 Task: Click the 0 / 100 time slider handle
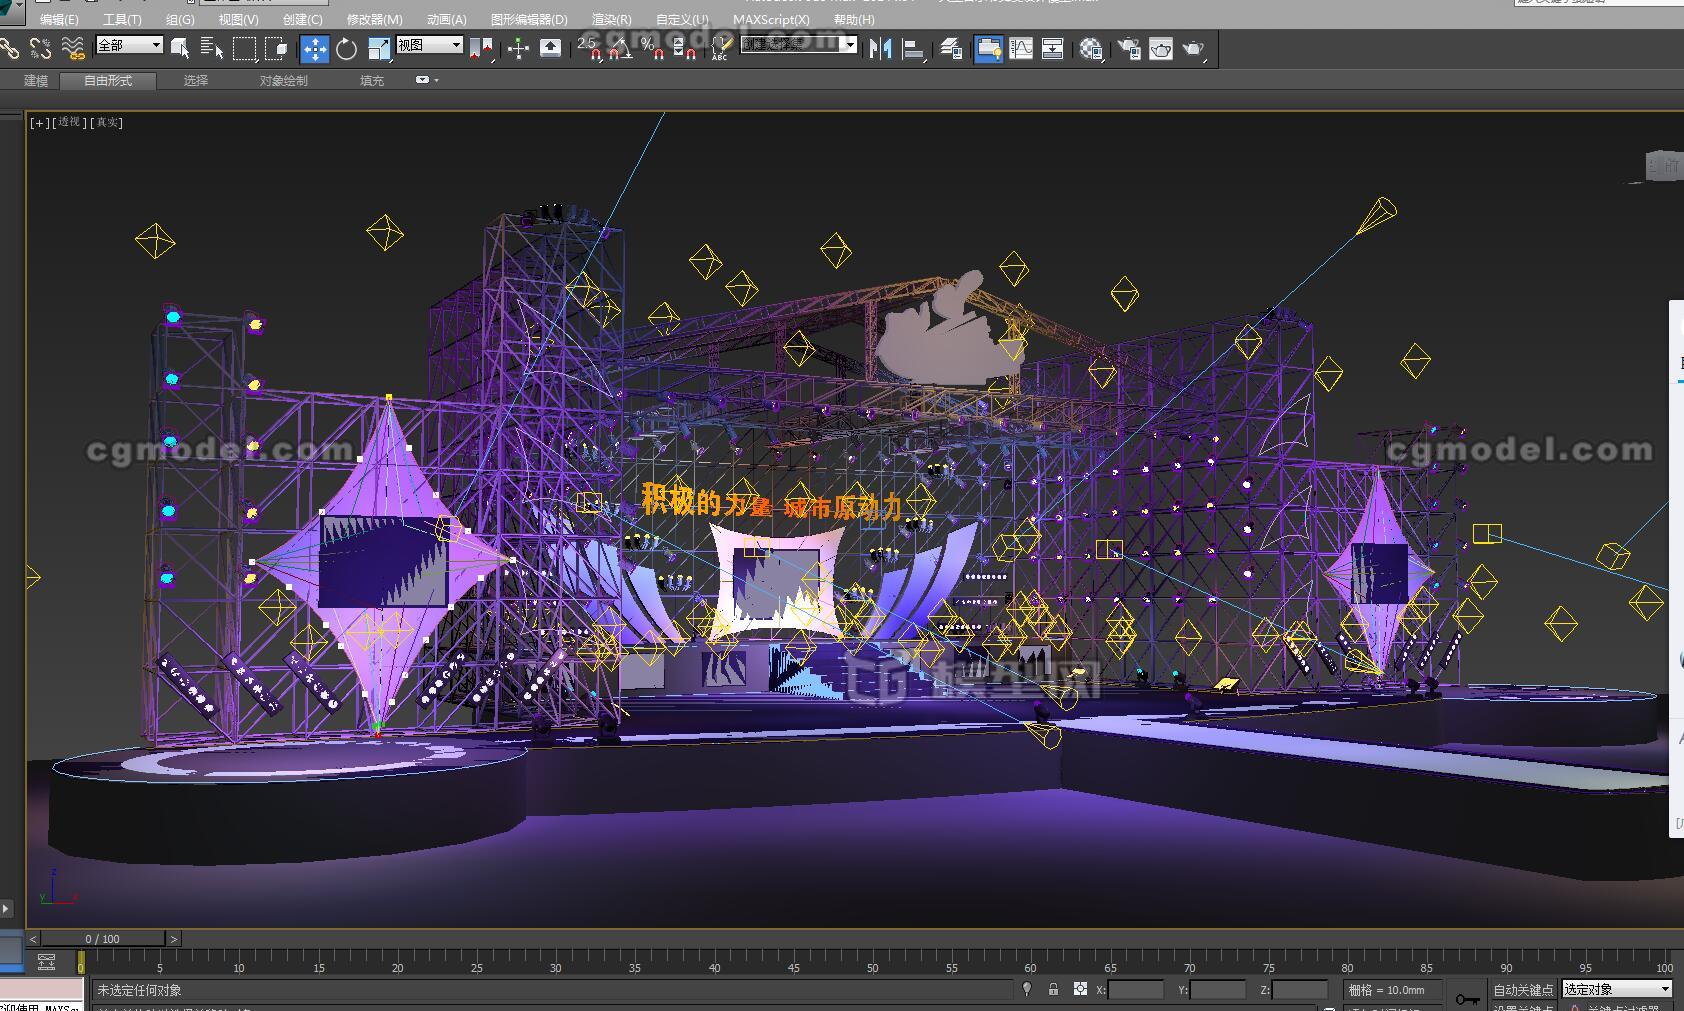(x=102, y=939)
